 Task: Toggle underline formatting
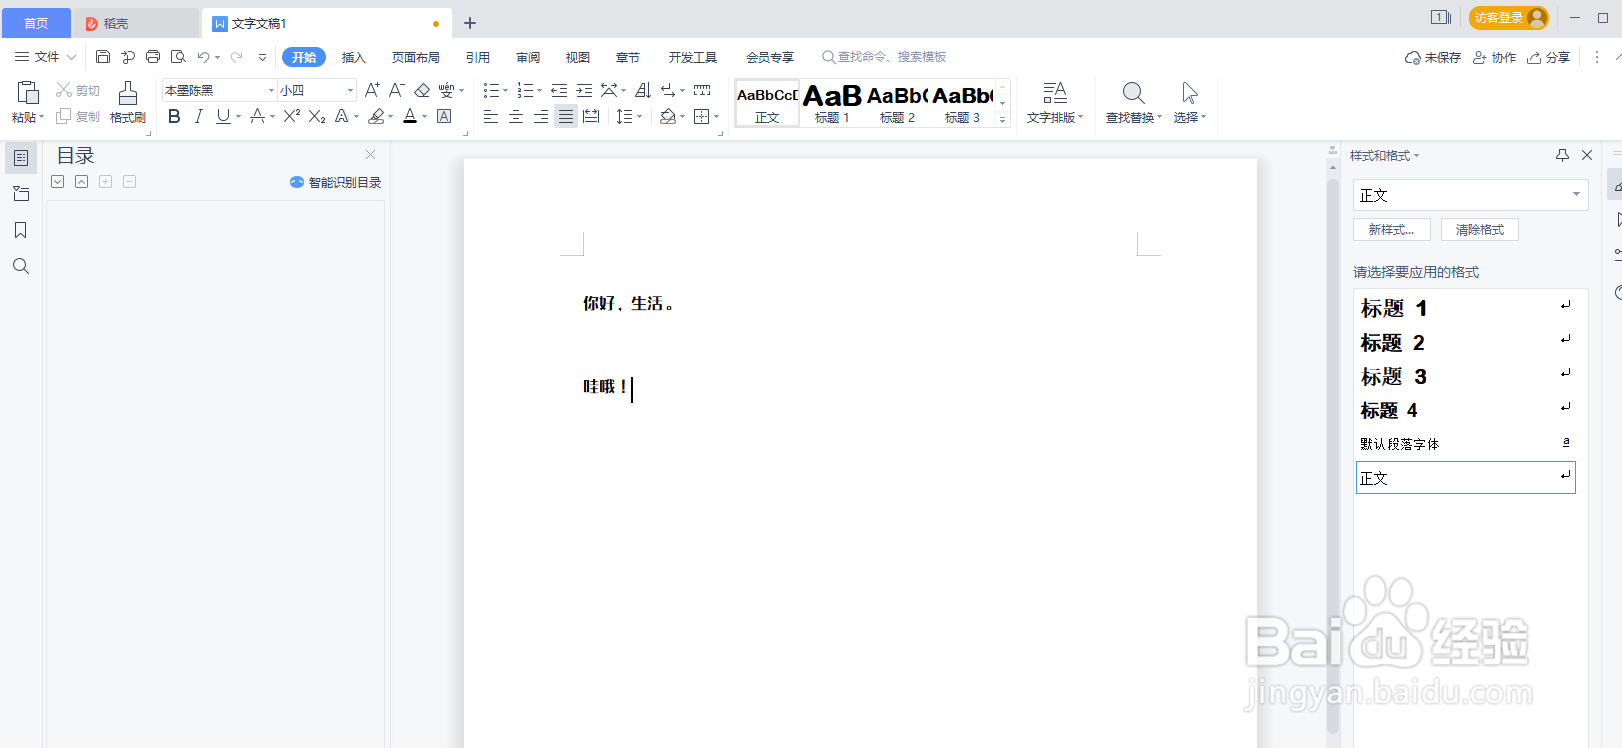[223, 117]
